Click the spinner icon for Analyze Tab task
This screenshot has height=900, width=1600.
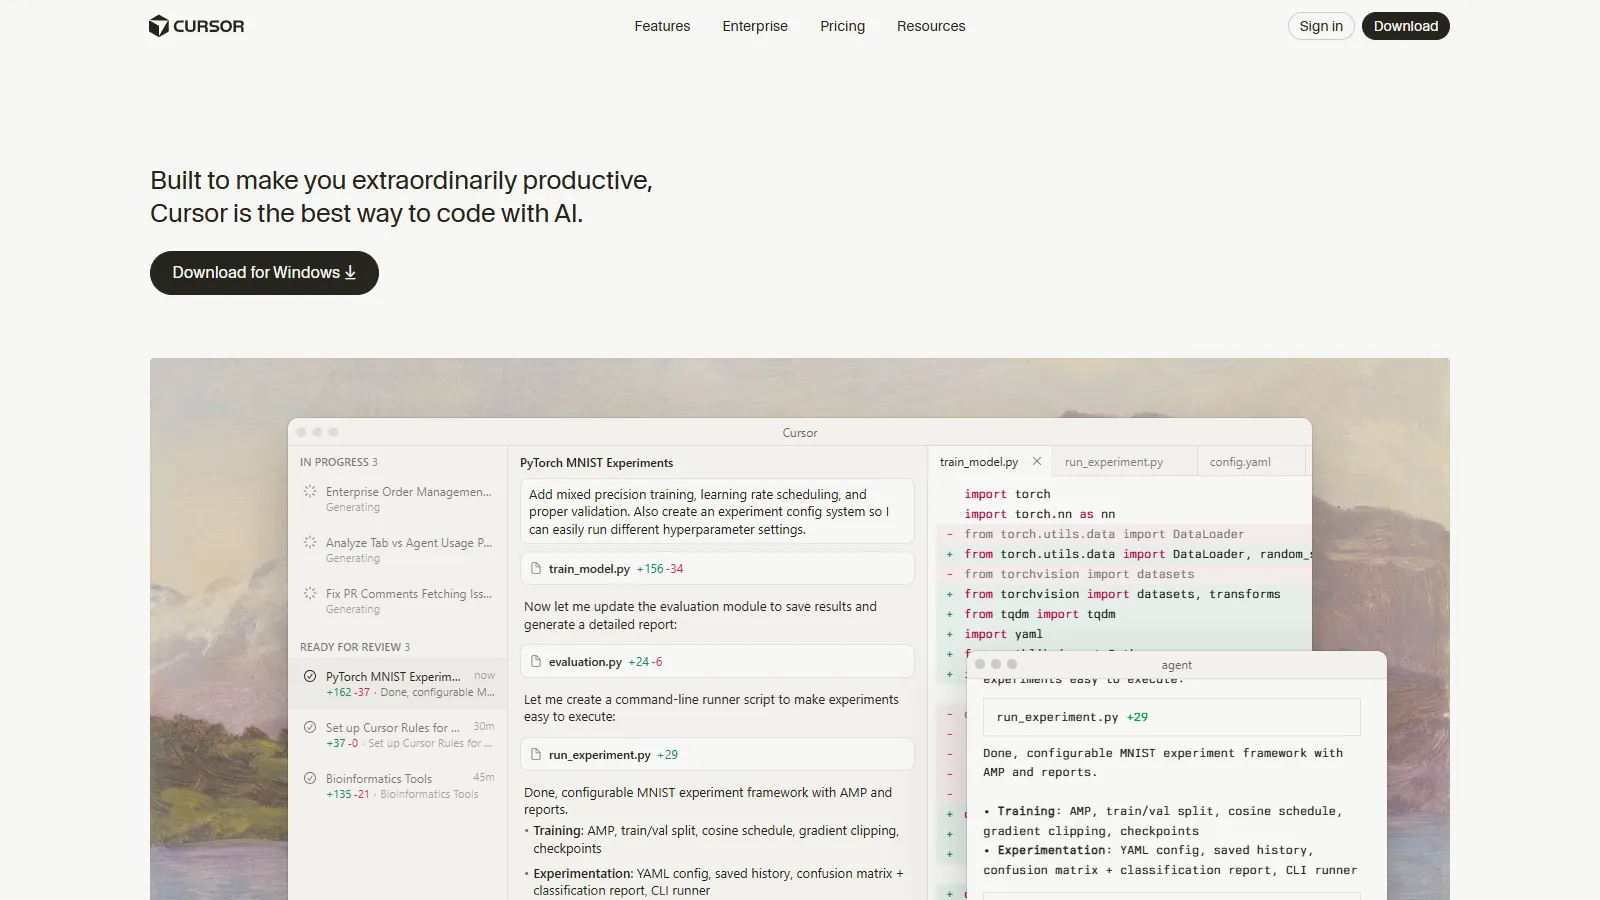tap(310, 543)
